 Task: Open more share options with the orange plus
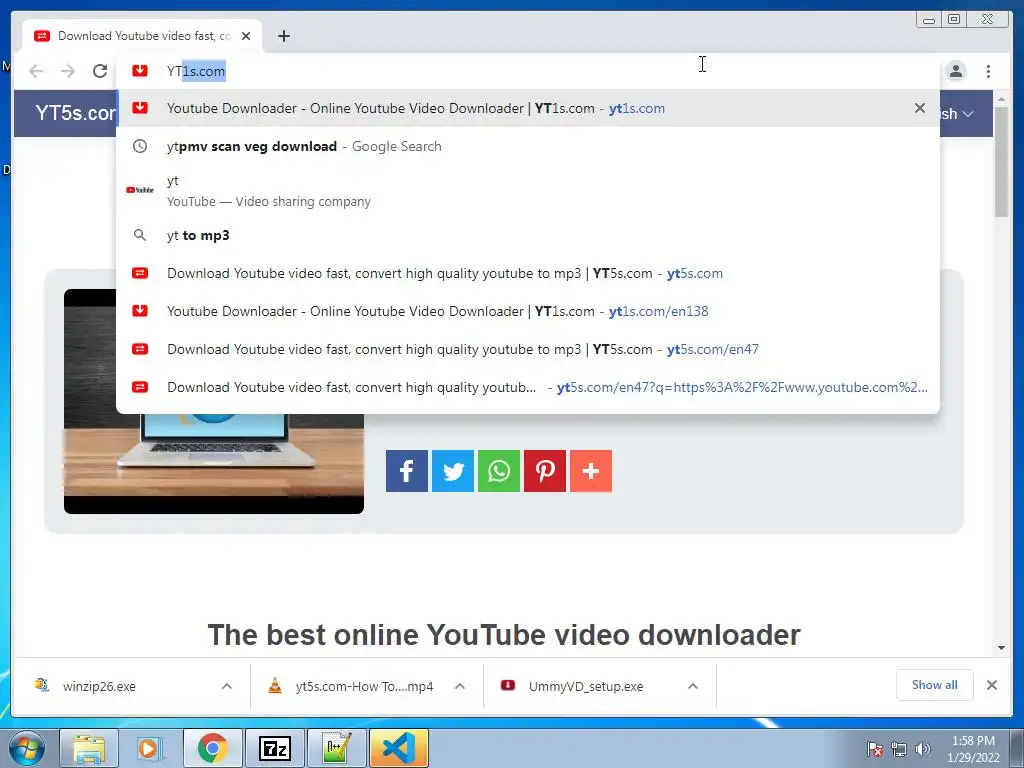point(591,471)
